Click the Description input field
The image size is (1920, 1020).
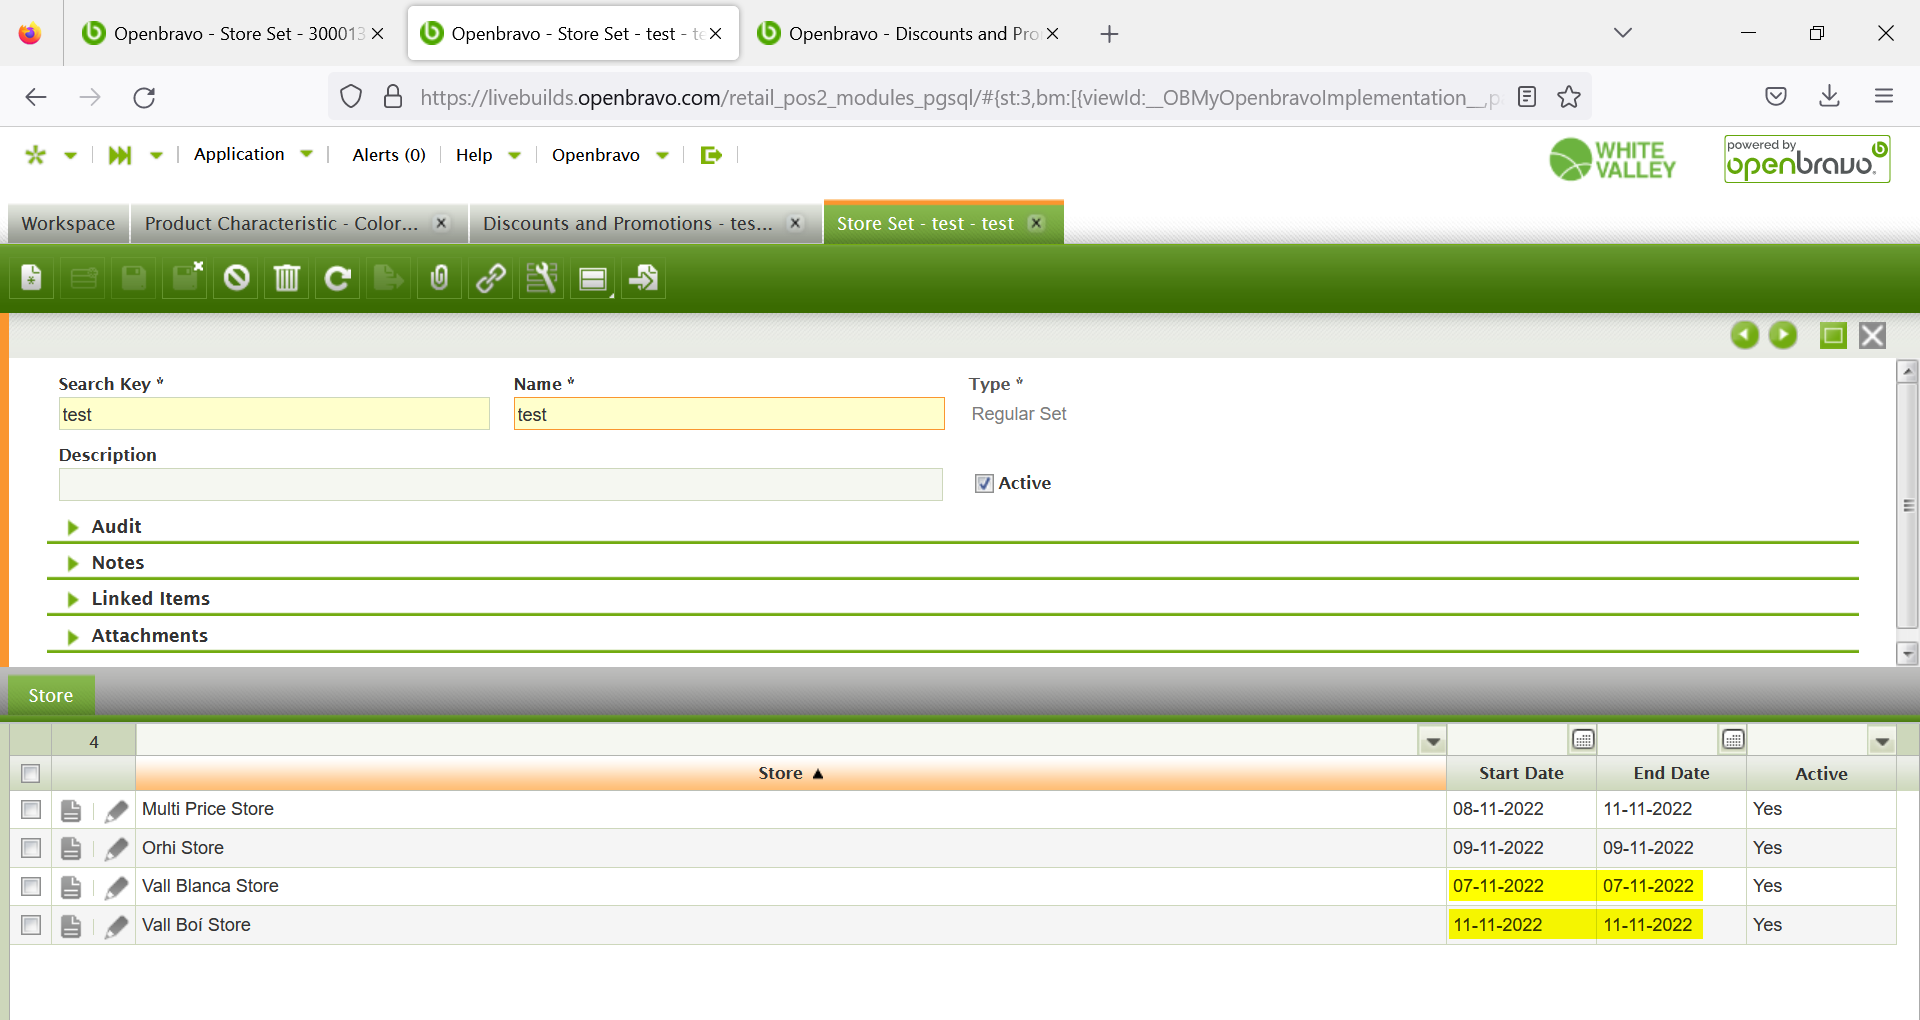pos(500,485)
